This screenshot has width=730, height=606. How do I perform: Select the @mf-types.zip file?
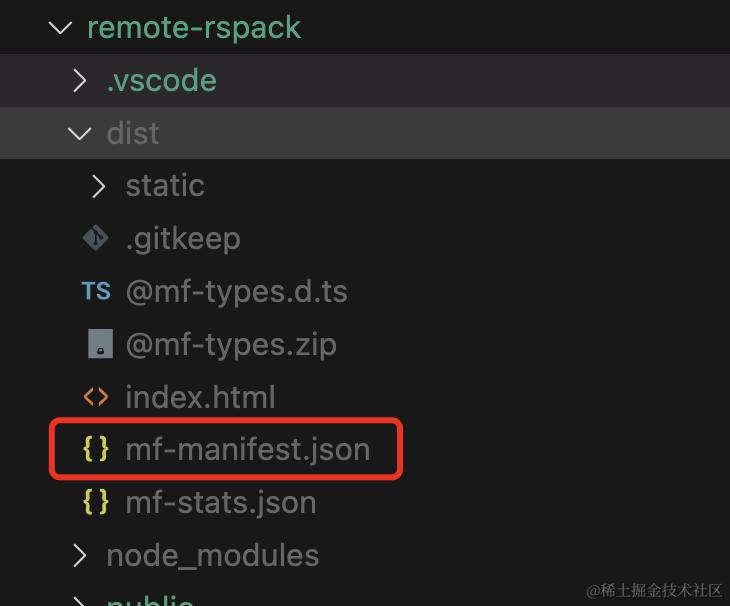pos(230,344)
